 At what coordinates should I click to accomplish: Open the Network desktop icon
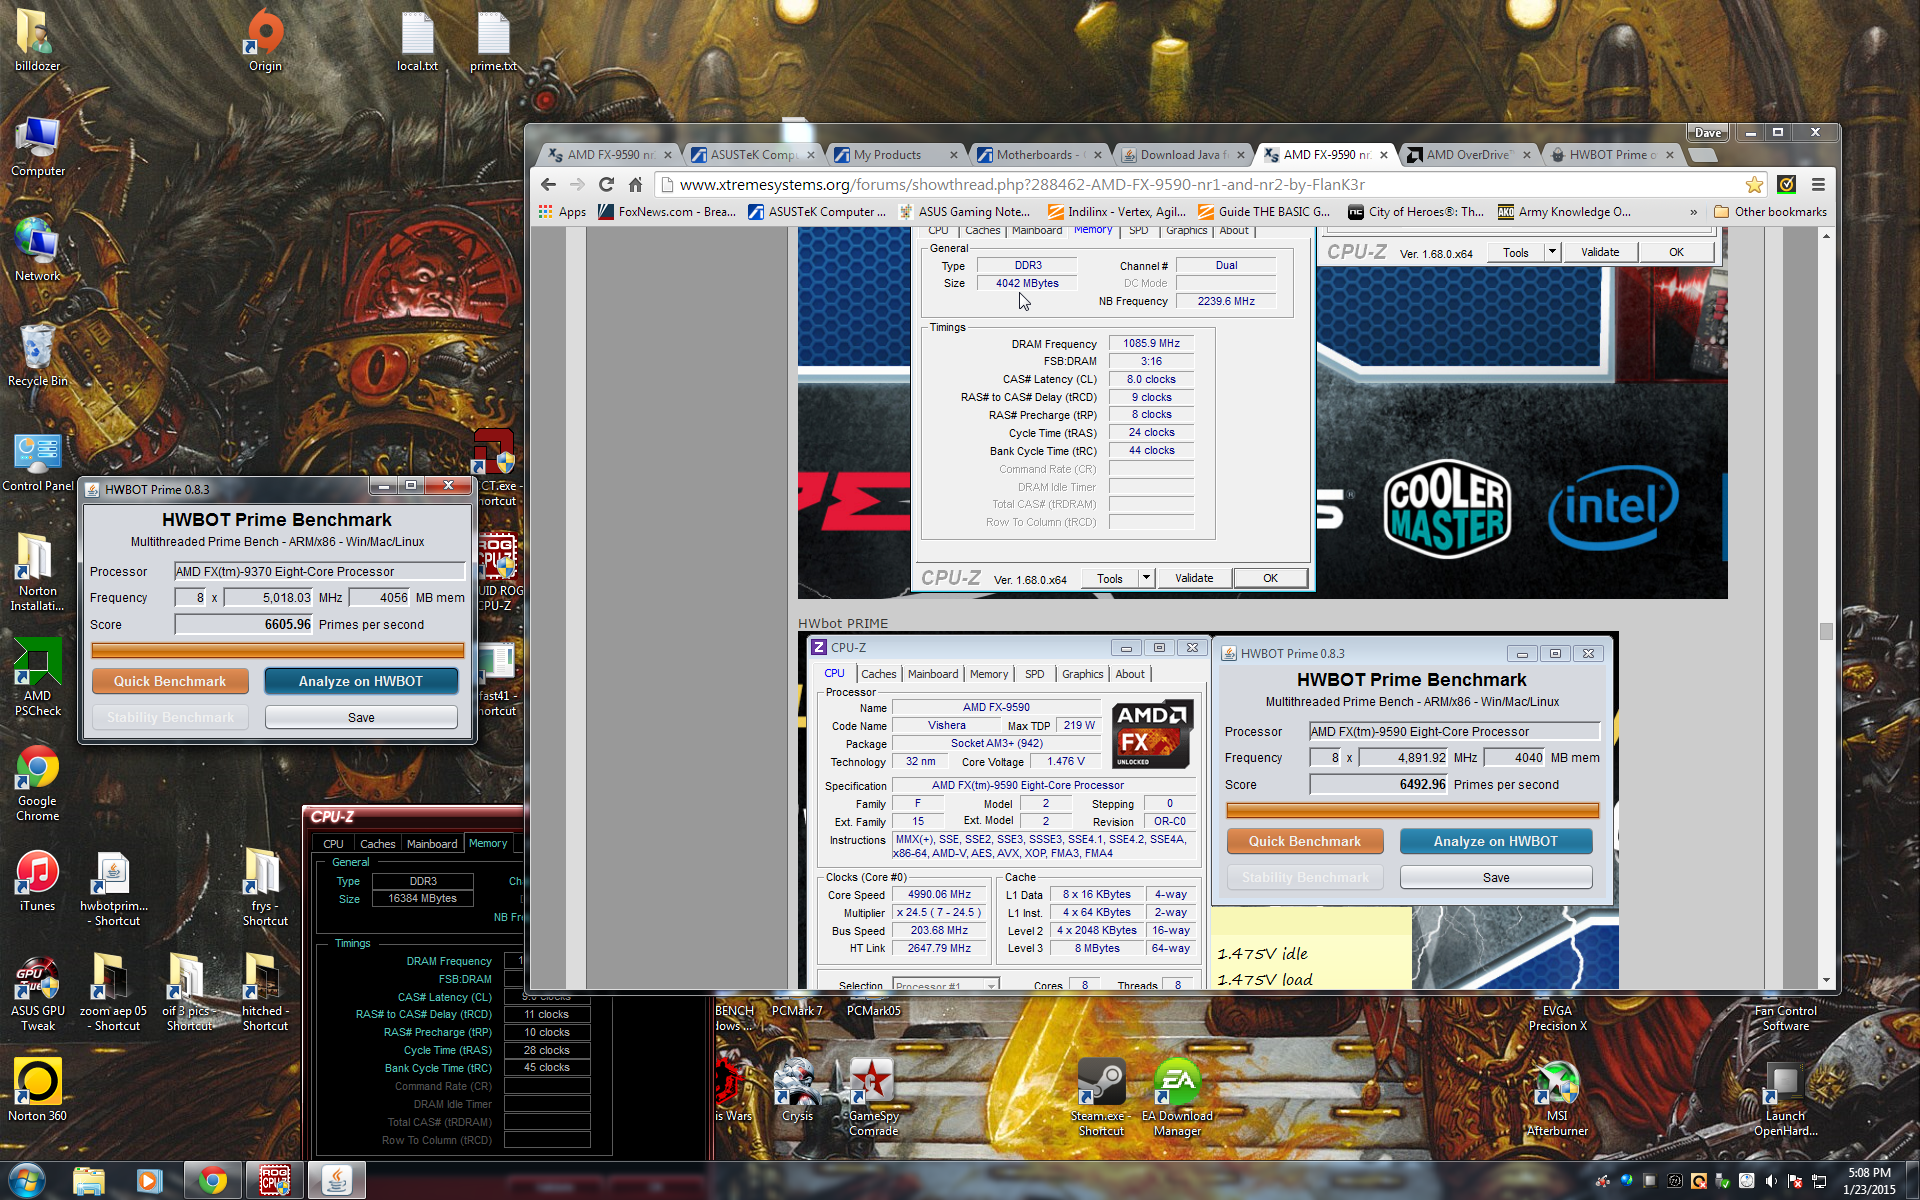[x=37, y=250]
